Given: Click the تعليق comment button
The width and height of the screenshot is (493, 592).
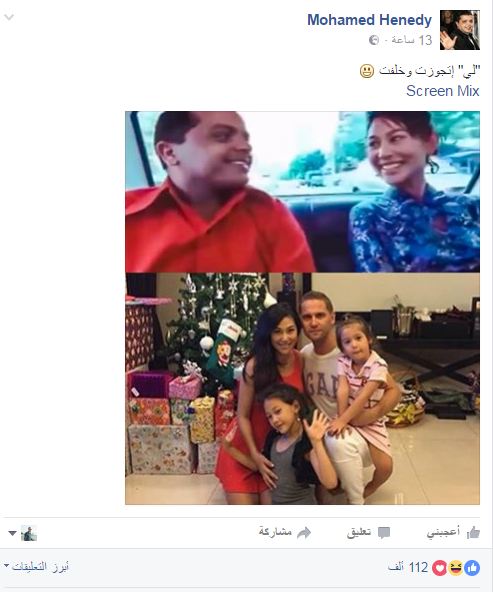Looking at the screenshot, I should click(359, 532).
